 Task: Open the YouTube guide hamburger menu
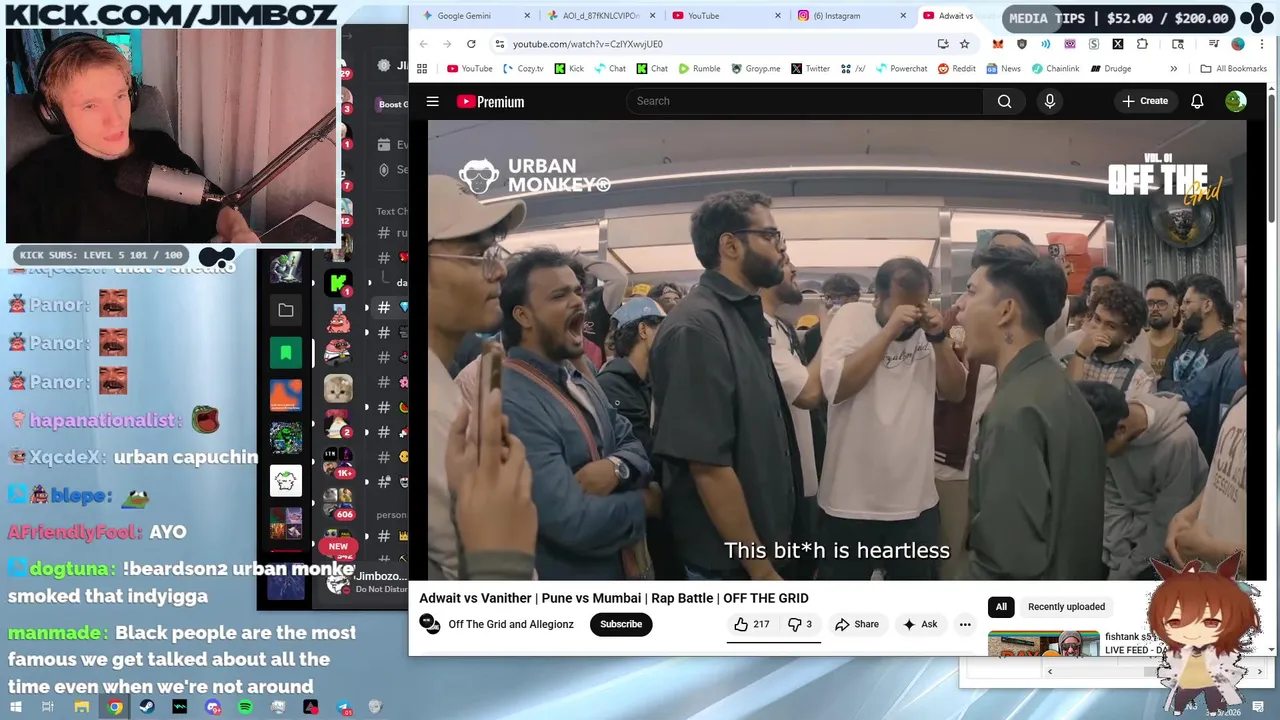coord(432,101)
